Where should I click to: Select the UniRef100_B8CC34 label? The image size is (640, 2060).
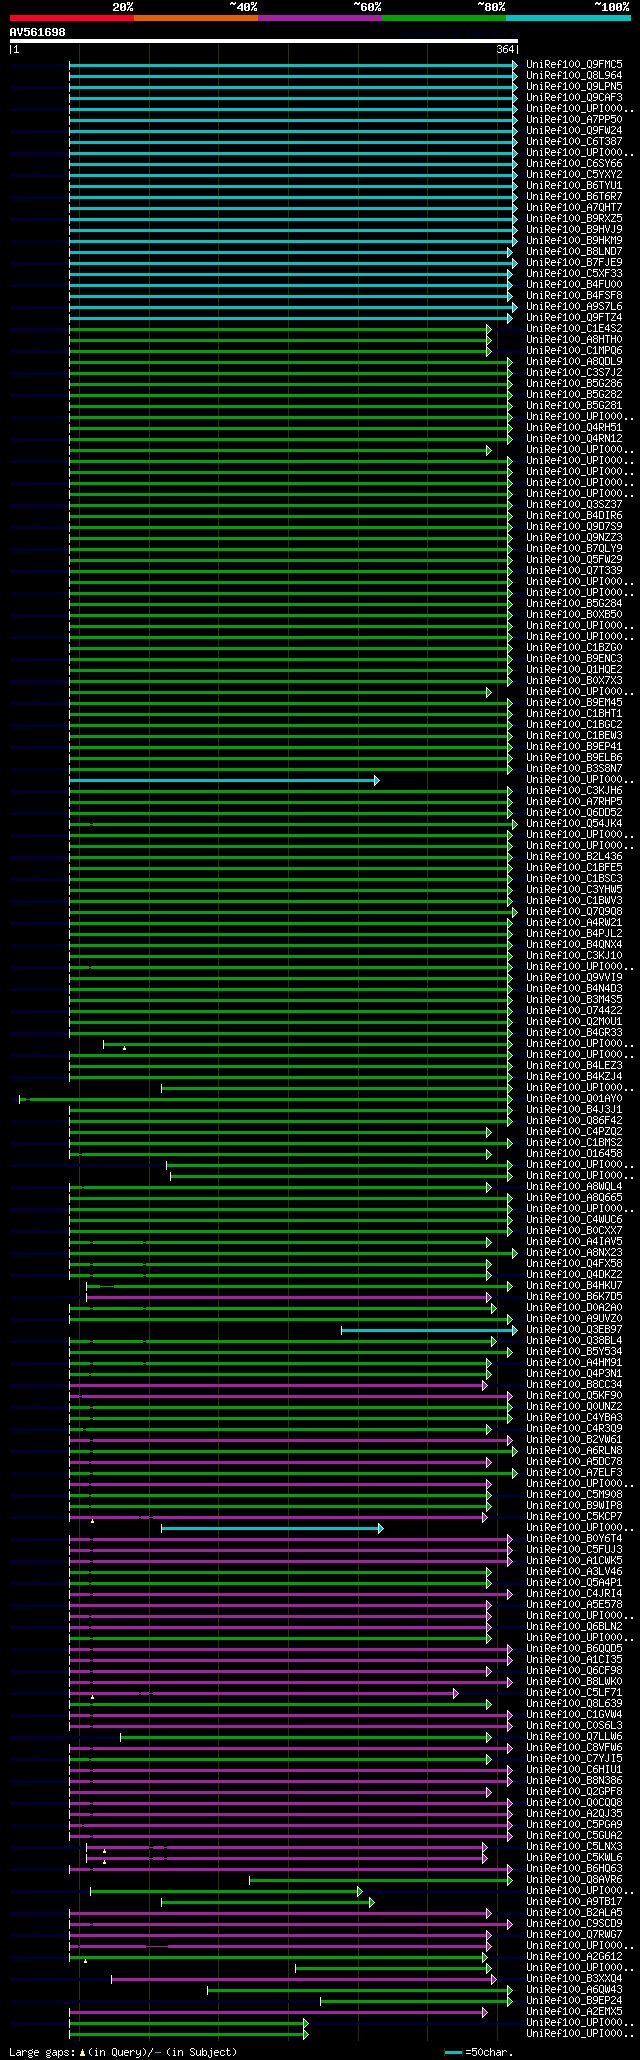point(574,1384)
